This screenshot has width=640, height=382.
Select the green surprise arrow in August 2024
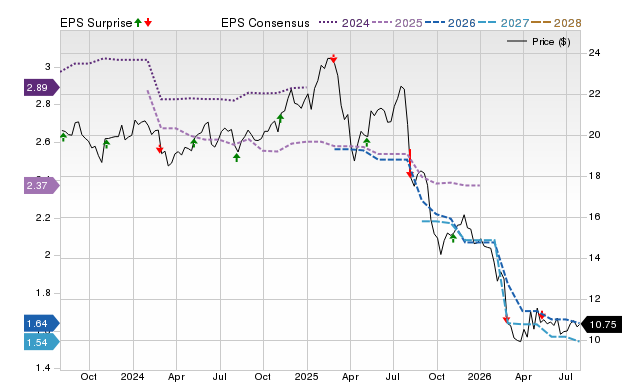pos(237,157)
